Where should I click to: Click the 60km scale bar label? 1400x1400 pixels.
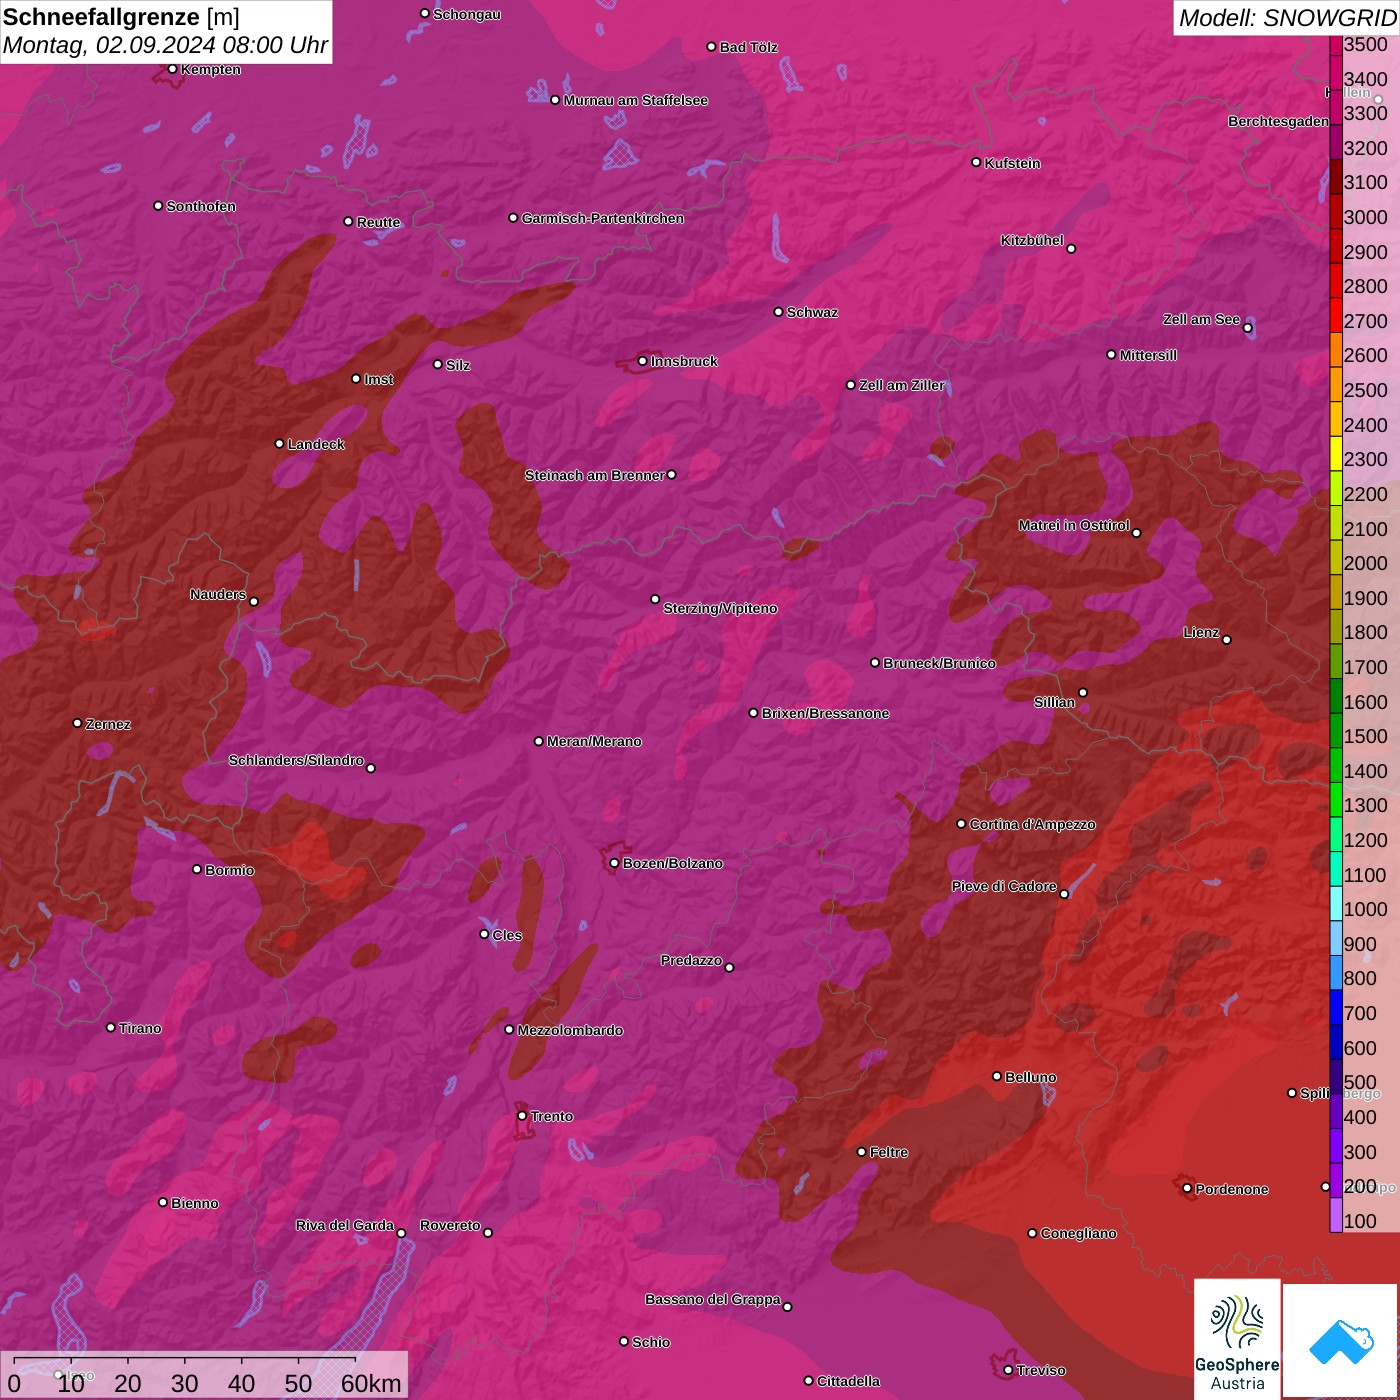(371, 1383)
